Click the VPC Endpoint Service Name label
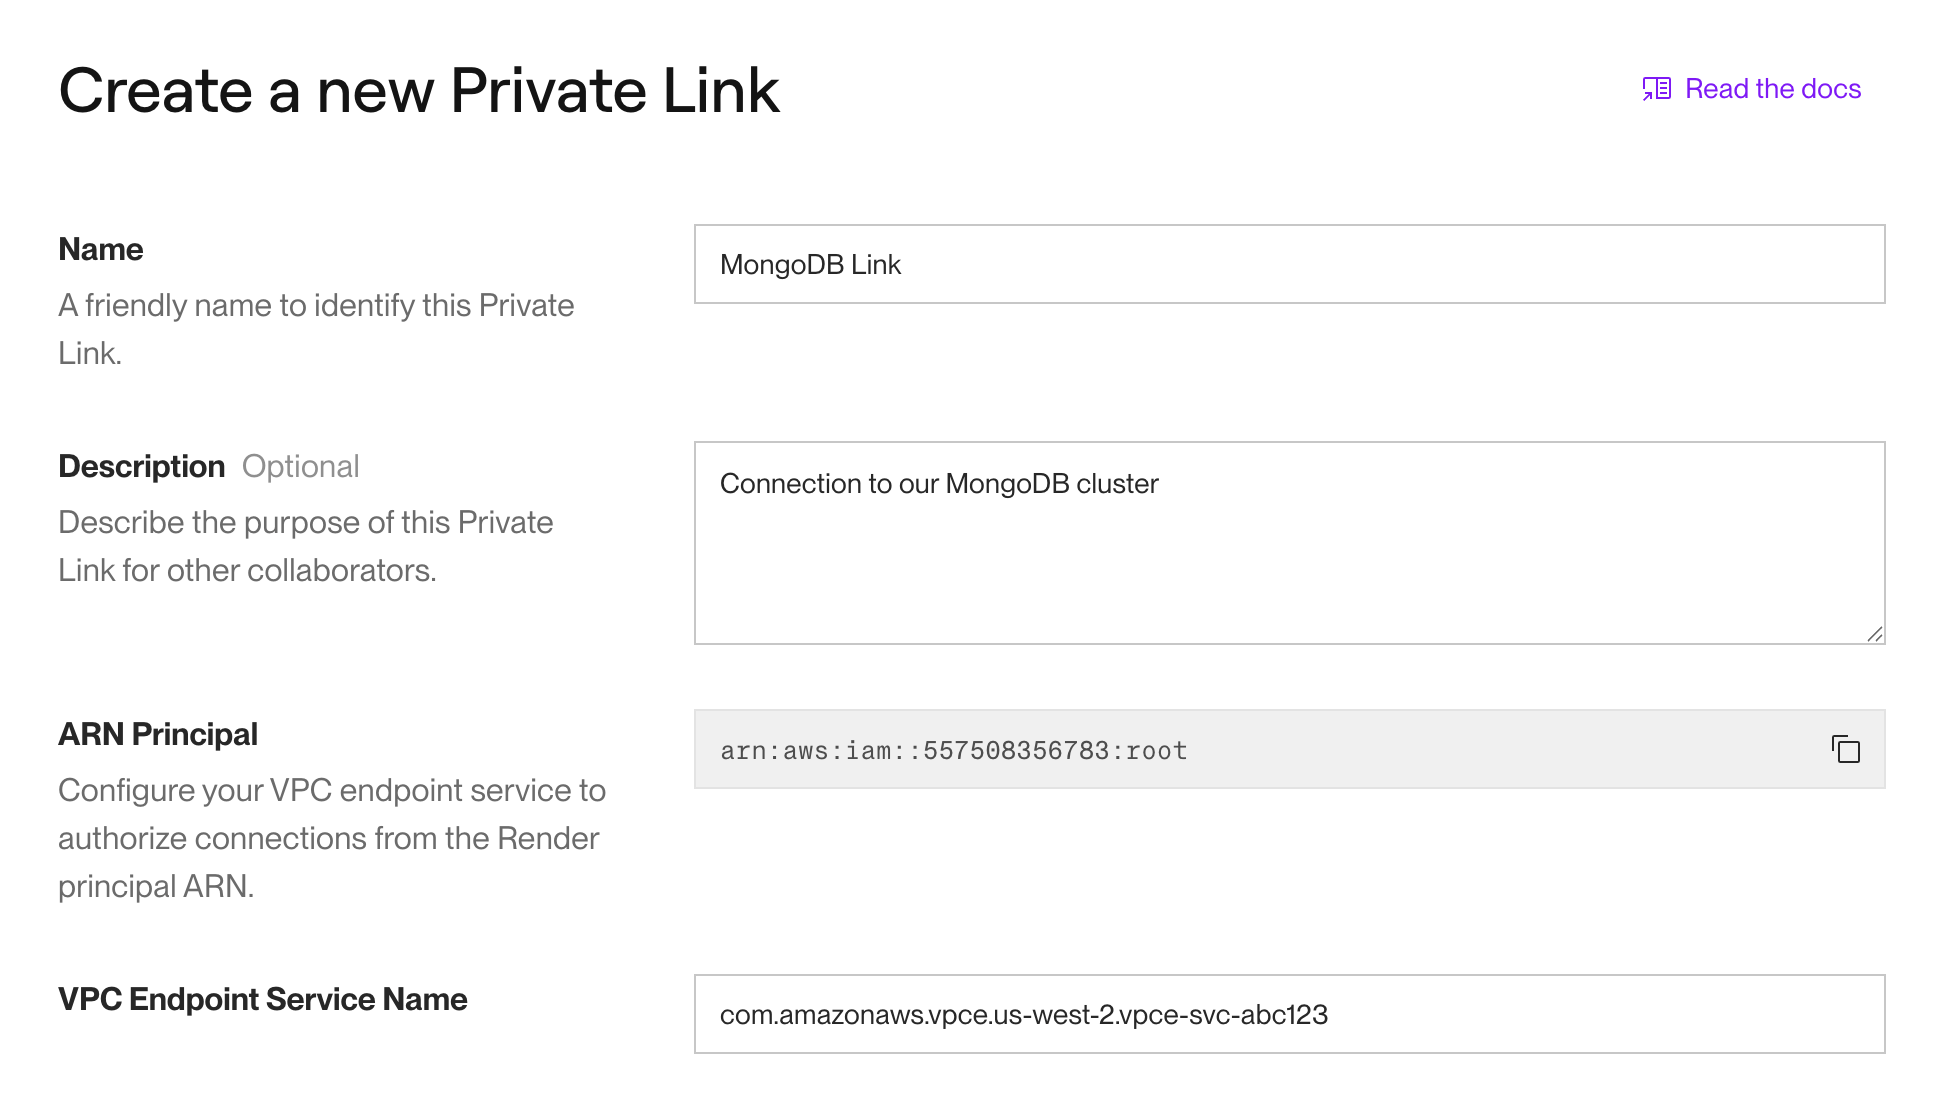The image size is (1938, 1098). coord(263,998)
